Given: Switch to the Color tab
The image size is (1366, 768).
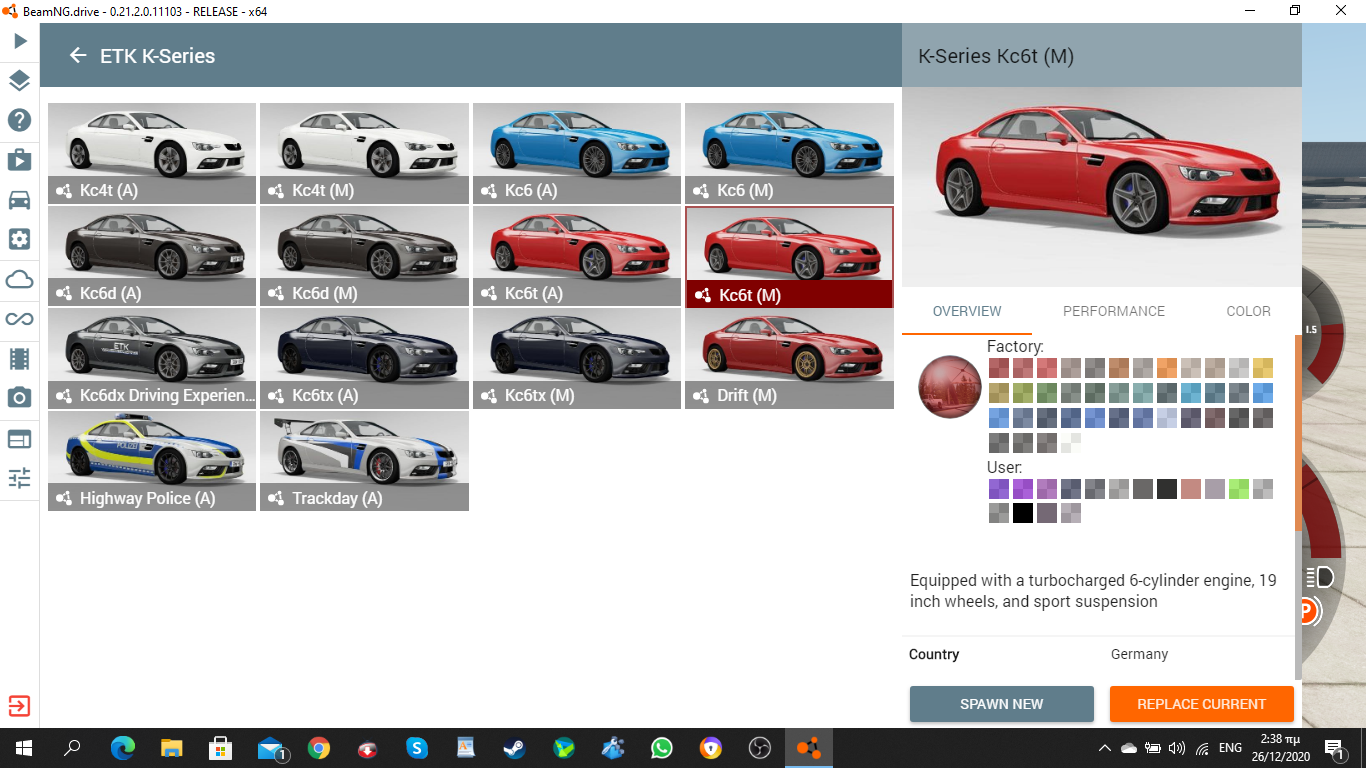Looking at the screenshot, I should [1248, 311].
